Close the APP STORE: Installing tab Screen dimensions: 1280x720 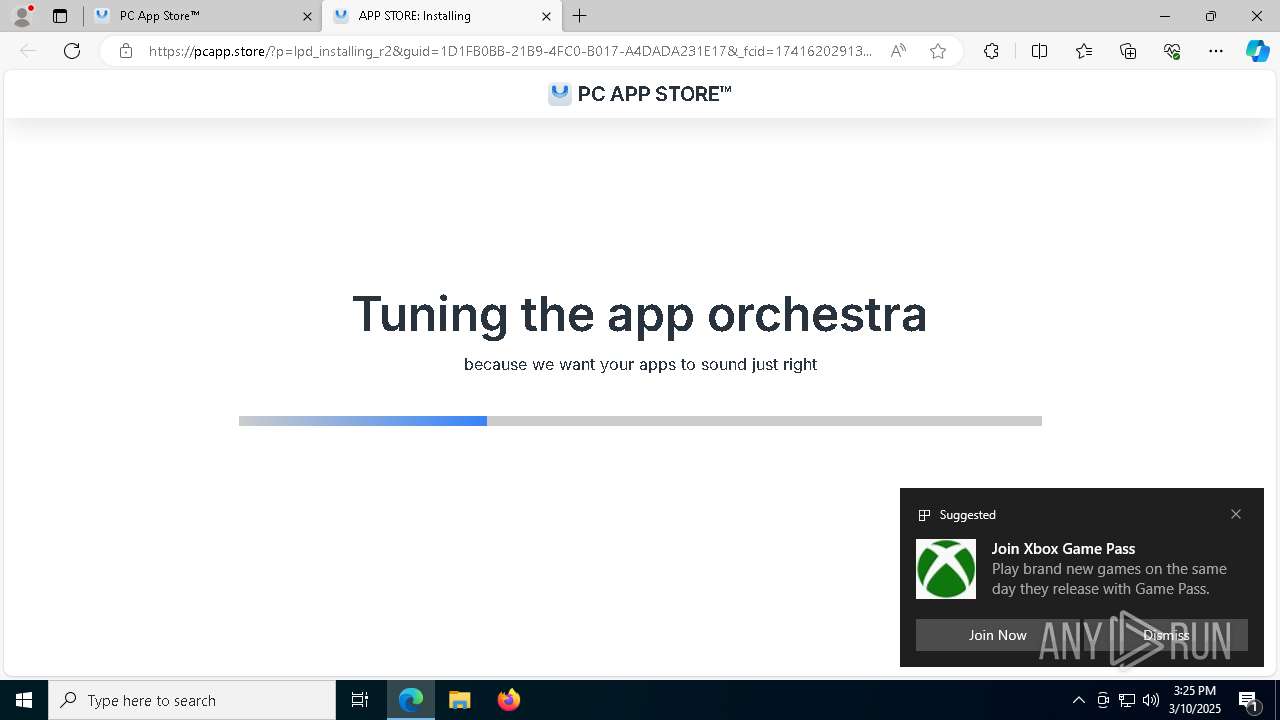pos(546,16)
